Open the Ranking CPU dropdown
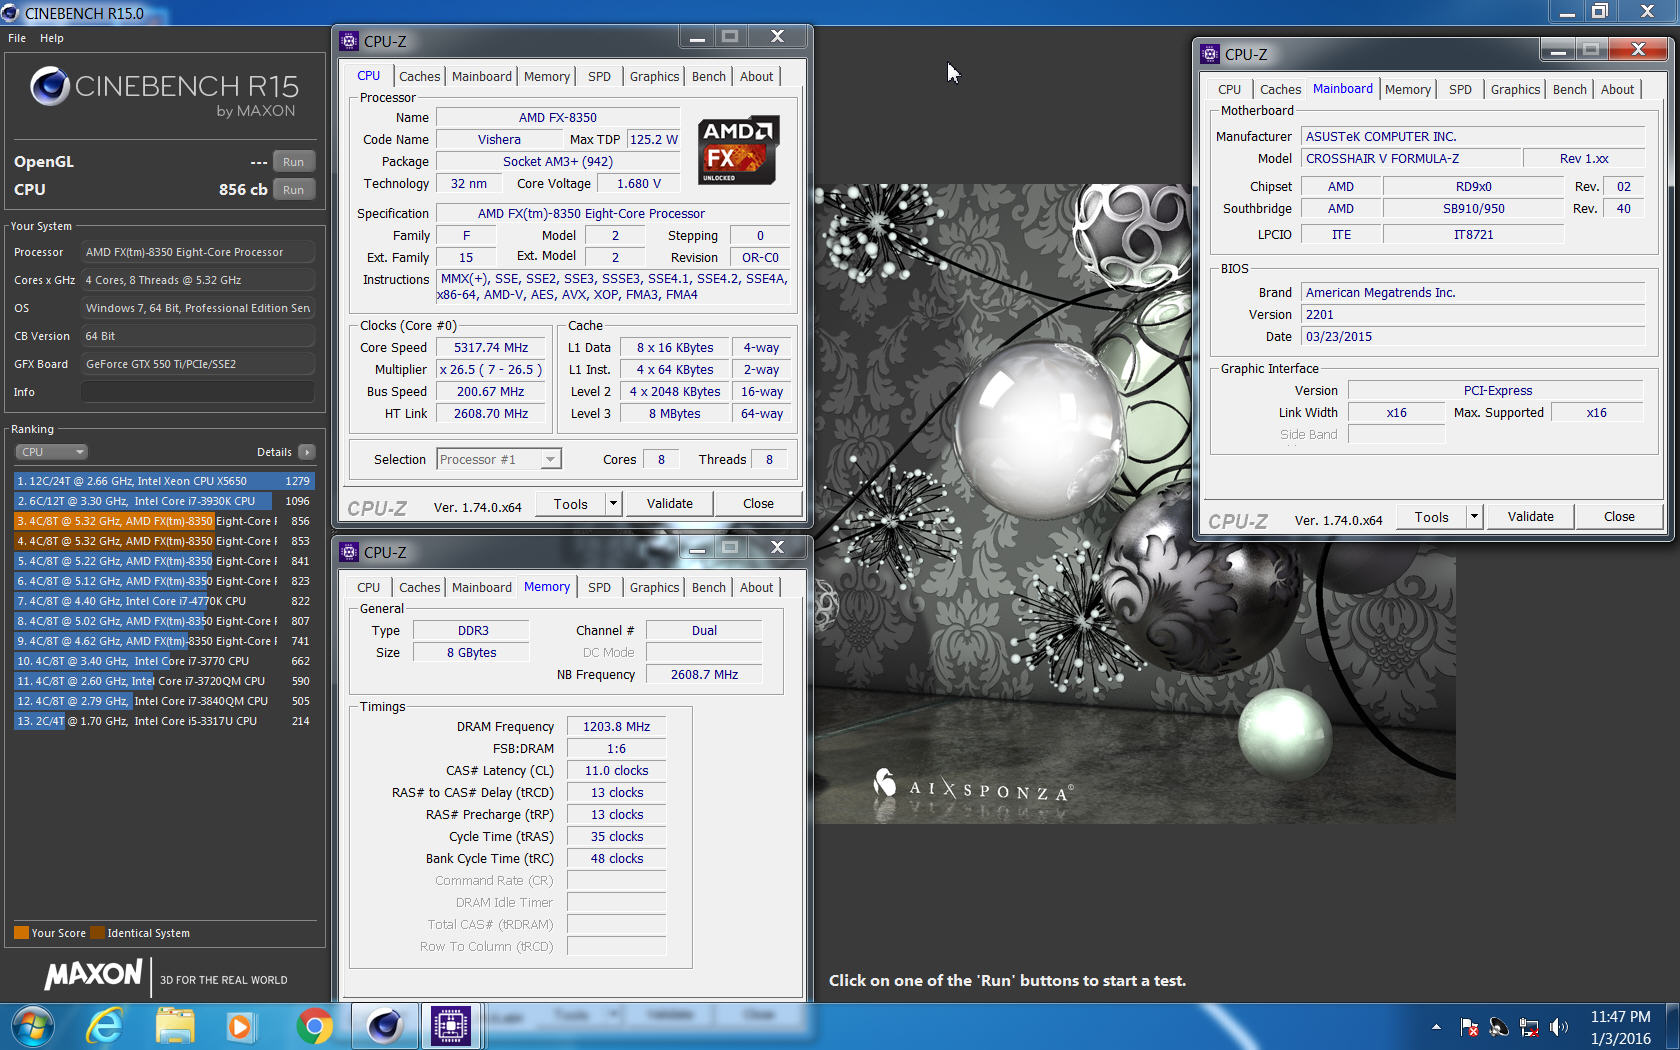The height and width of the screenshot is (1050, 1680). 51,452
